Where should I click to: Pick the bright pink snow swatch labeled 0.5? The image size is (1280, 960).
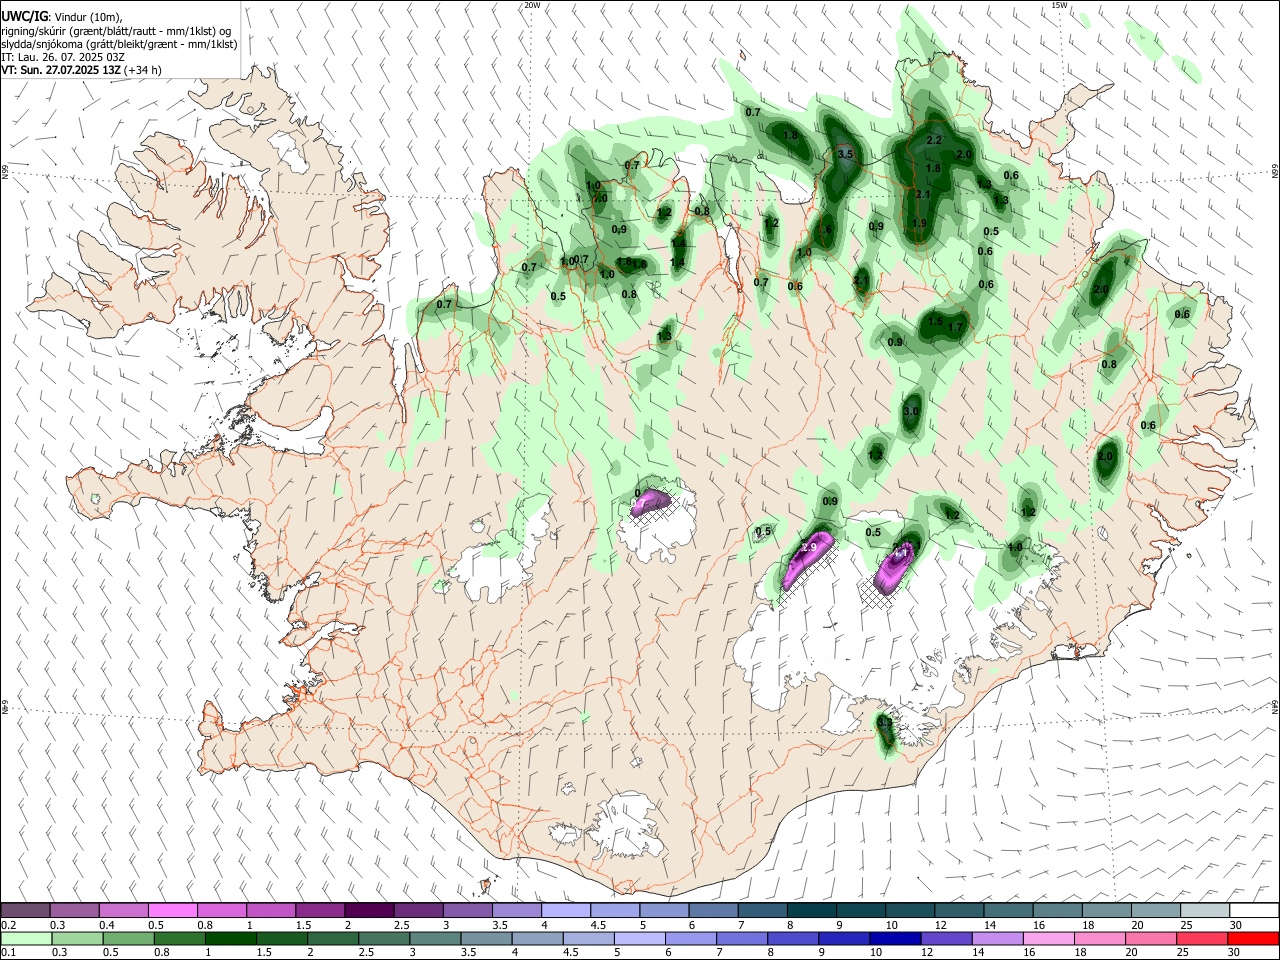point(172,910)
